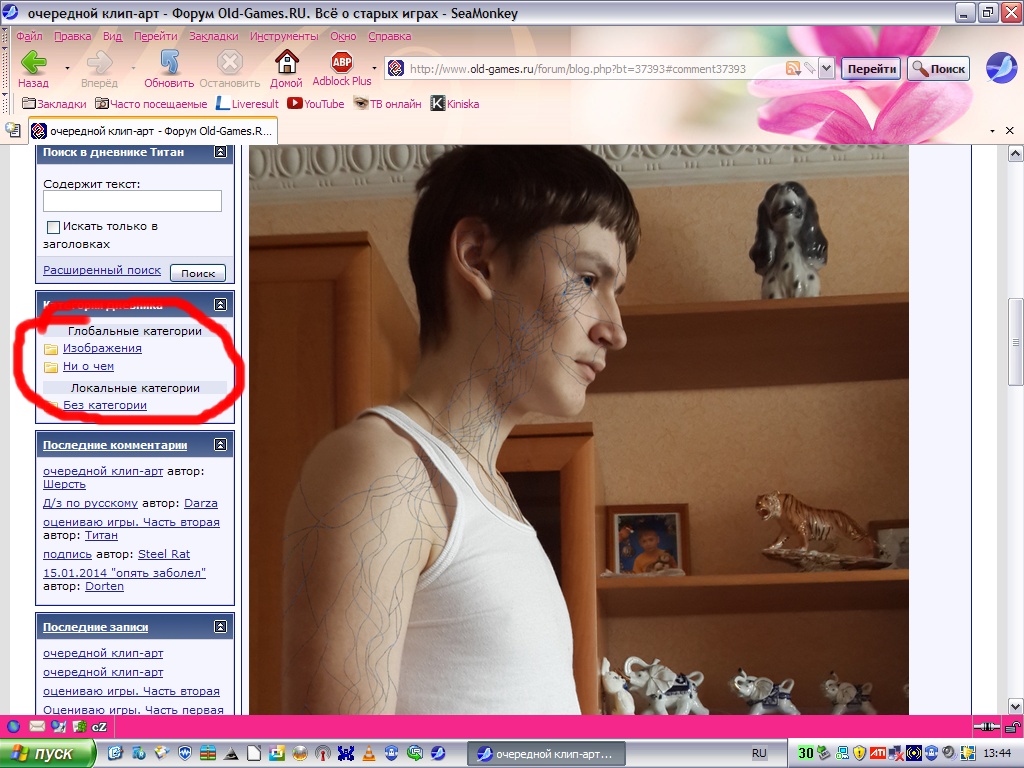Open the Composer icon in status bar
Screen dimensions: 1024x768
pyautogui.click(x=58, y=726)
